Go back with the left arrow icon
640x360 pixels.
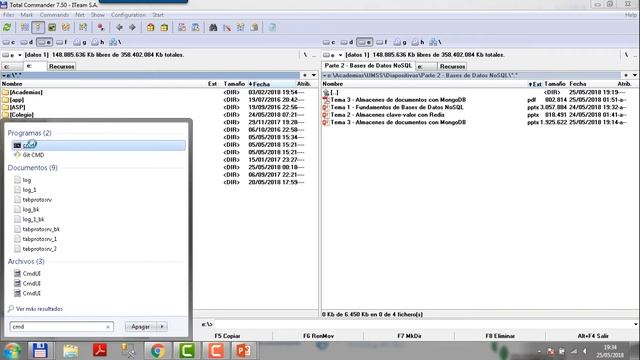click(119, 27)
